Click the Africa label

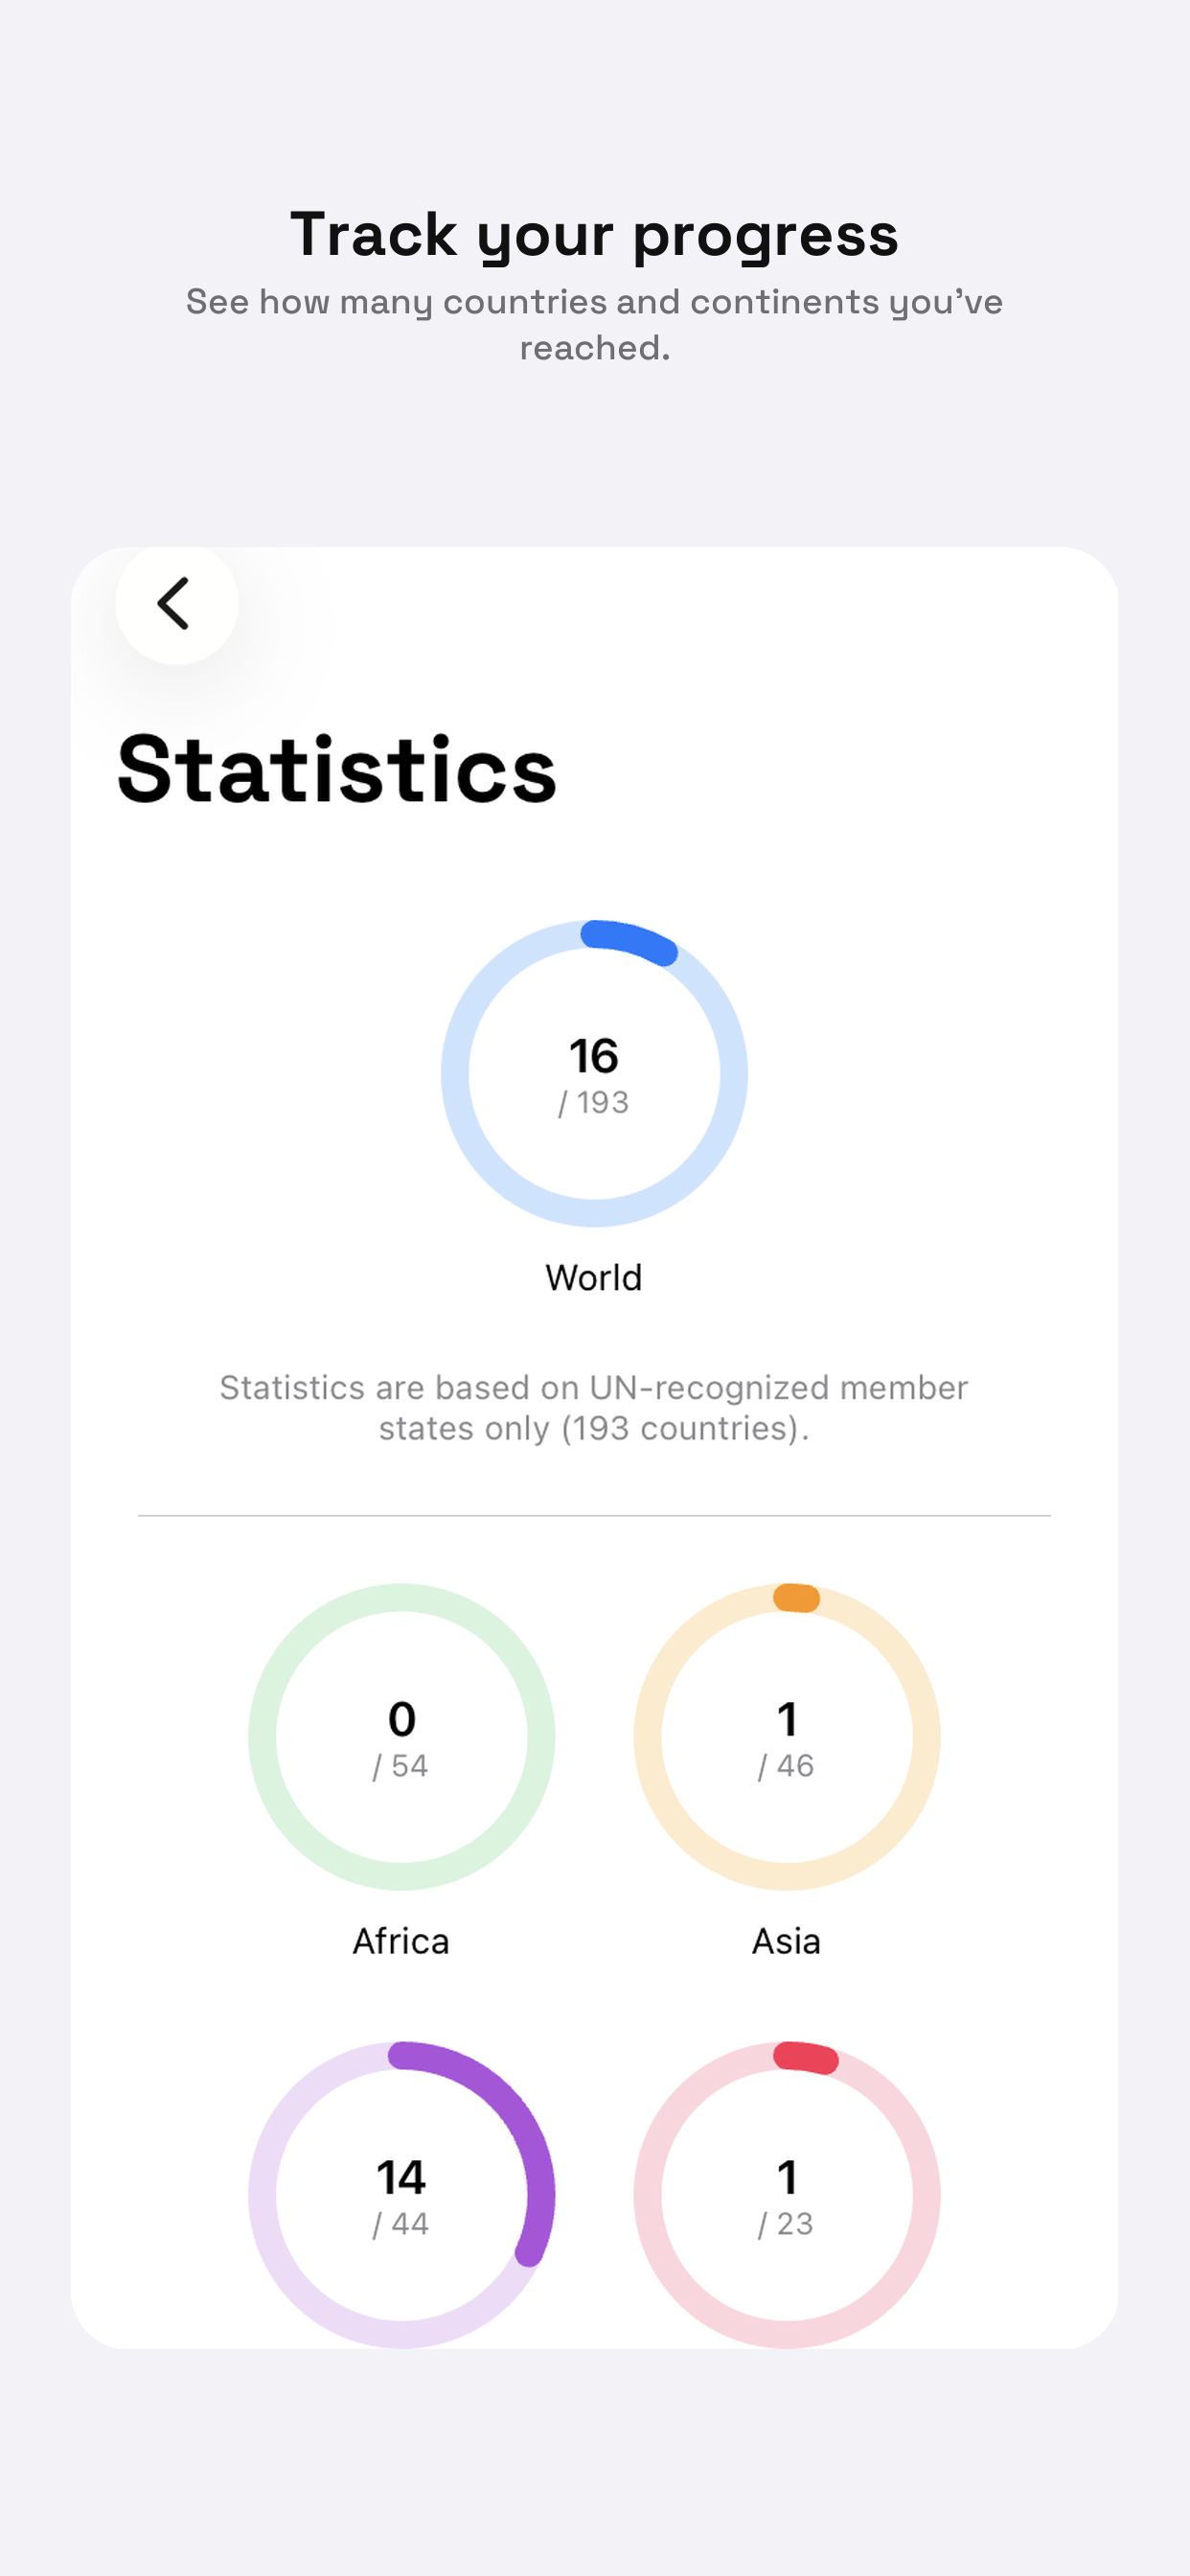click(x=401, y=1941)
